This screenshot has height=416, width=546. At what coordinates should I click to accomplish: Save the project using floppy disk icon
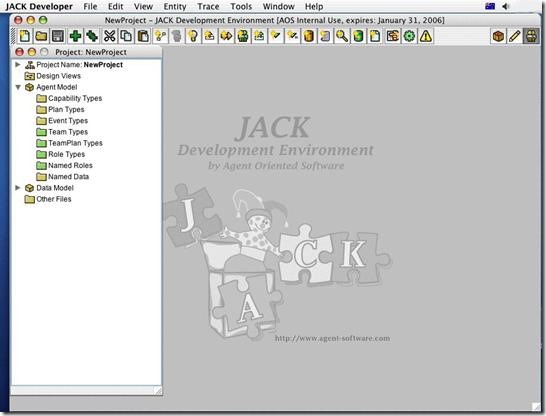click(58, 36)
